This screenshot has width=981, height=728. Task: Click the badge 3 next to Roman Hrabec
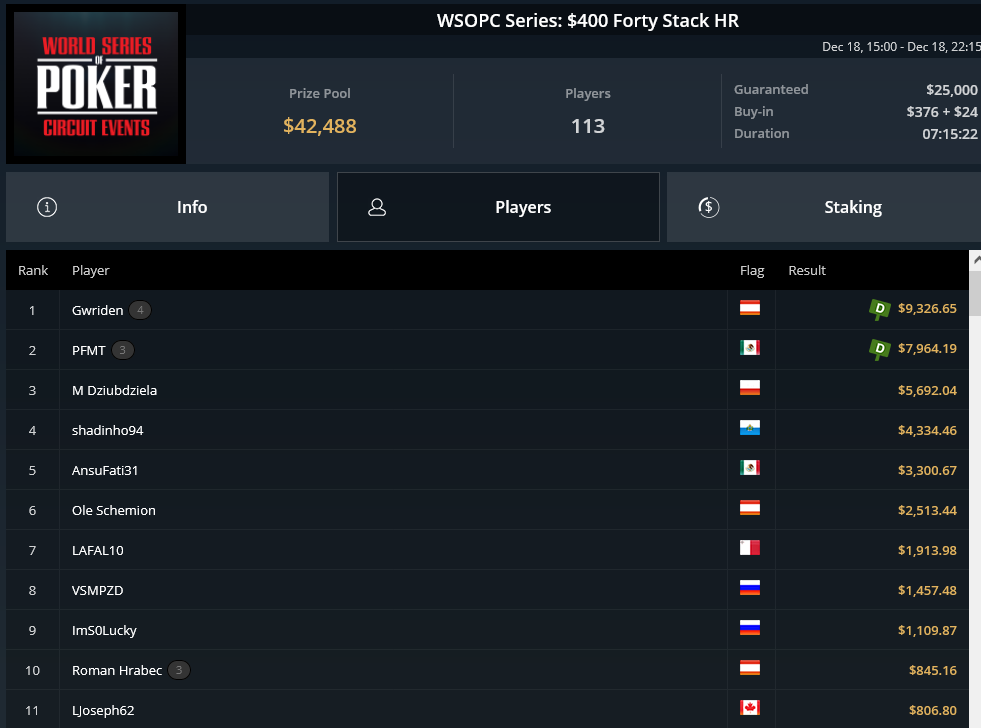(x=179, y=670)
